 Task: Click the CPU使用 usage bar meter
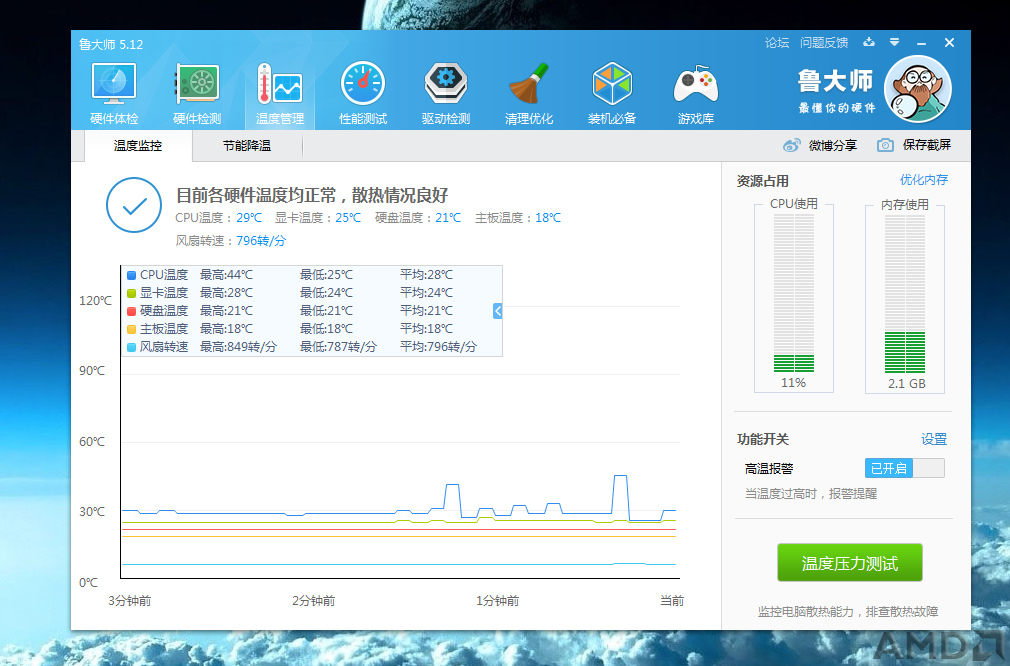coord(794,293)
